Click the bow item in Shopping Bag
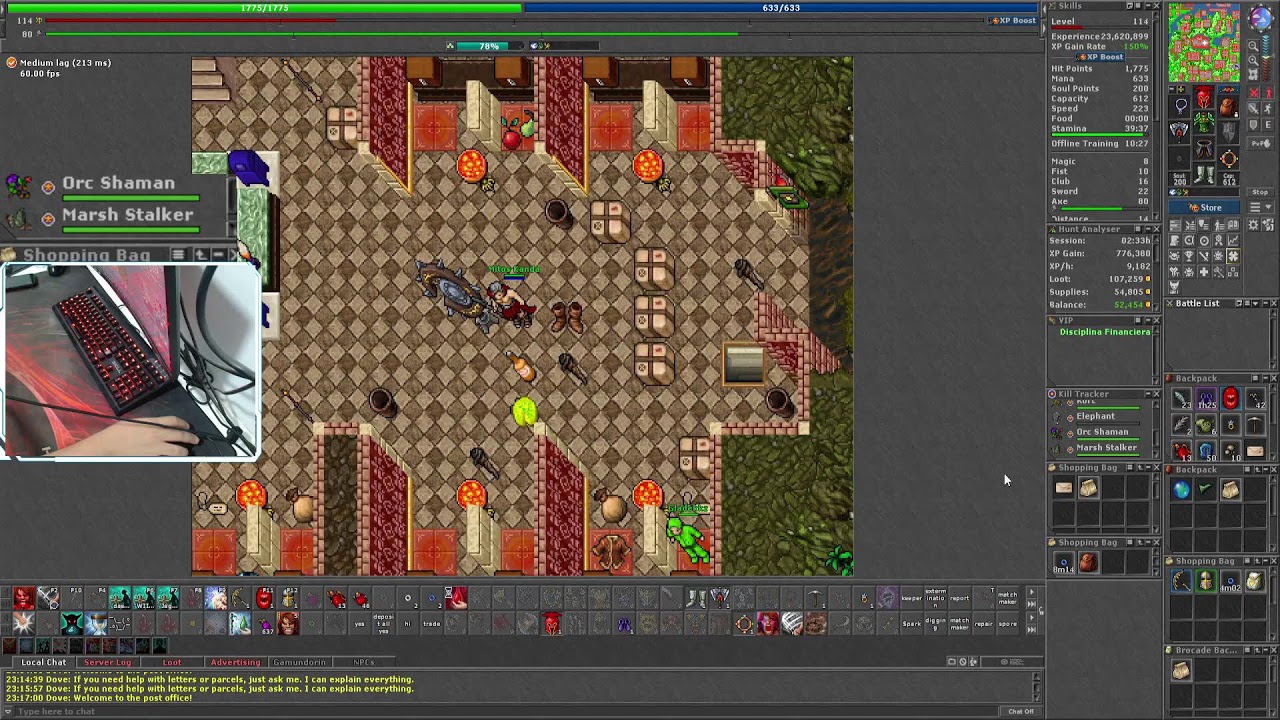 point(1182,580)
